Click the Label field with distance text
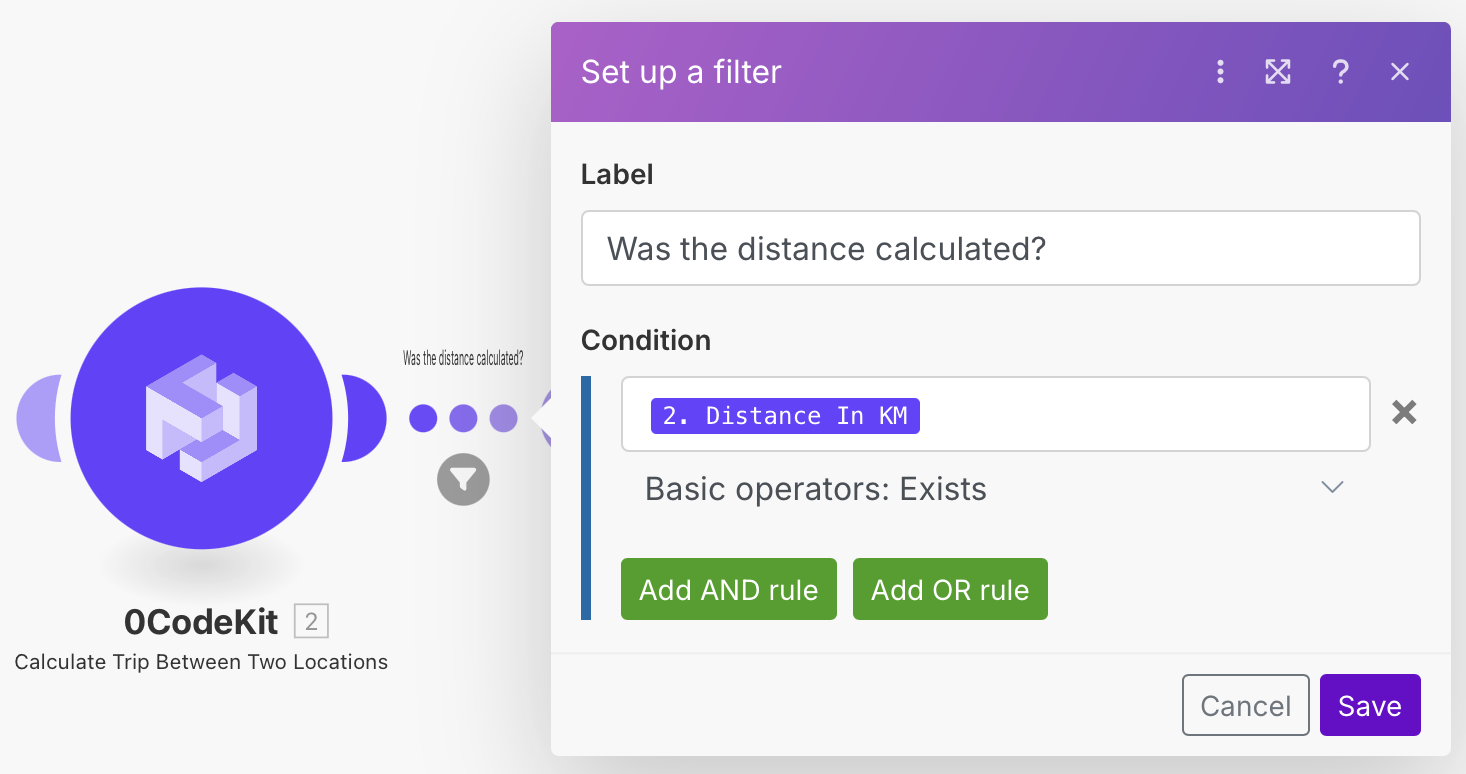 point(1000,248)
